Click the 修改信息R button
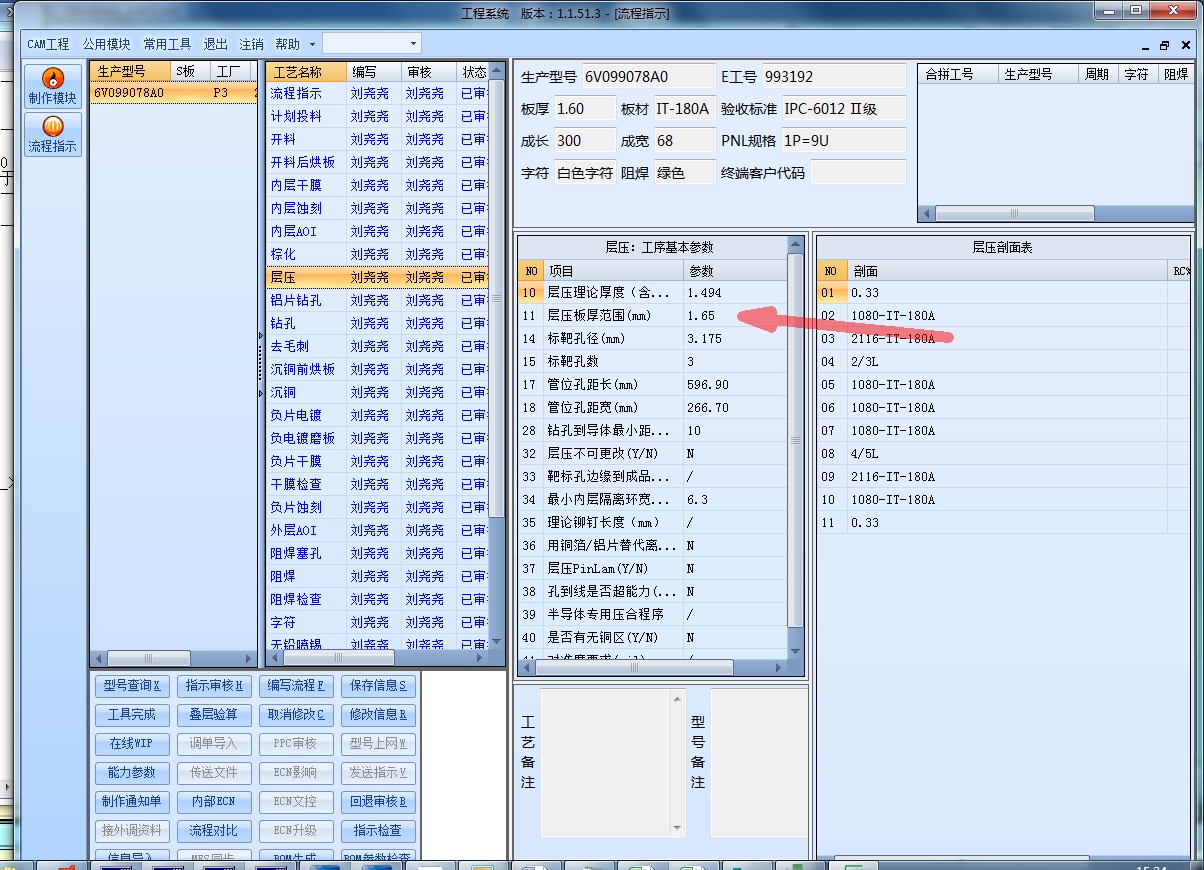This screenshot has width=1204, height=870. [x=379, y=715]
